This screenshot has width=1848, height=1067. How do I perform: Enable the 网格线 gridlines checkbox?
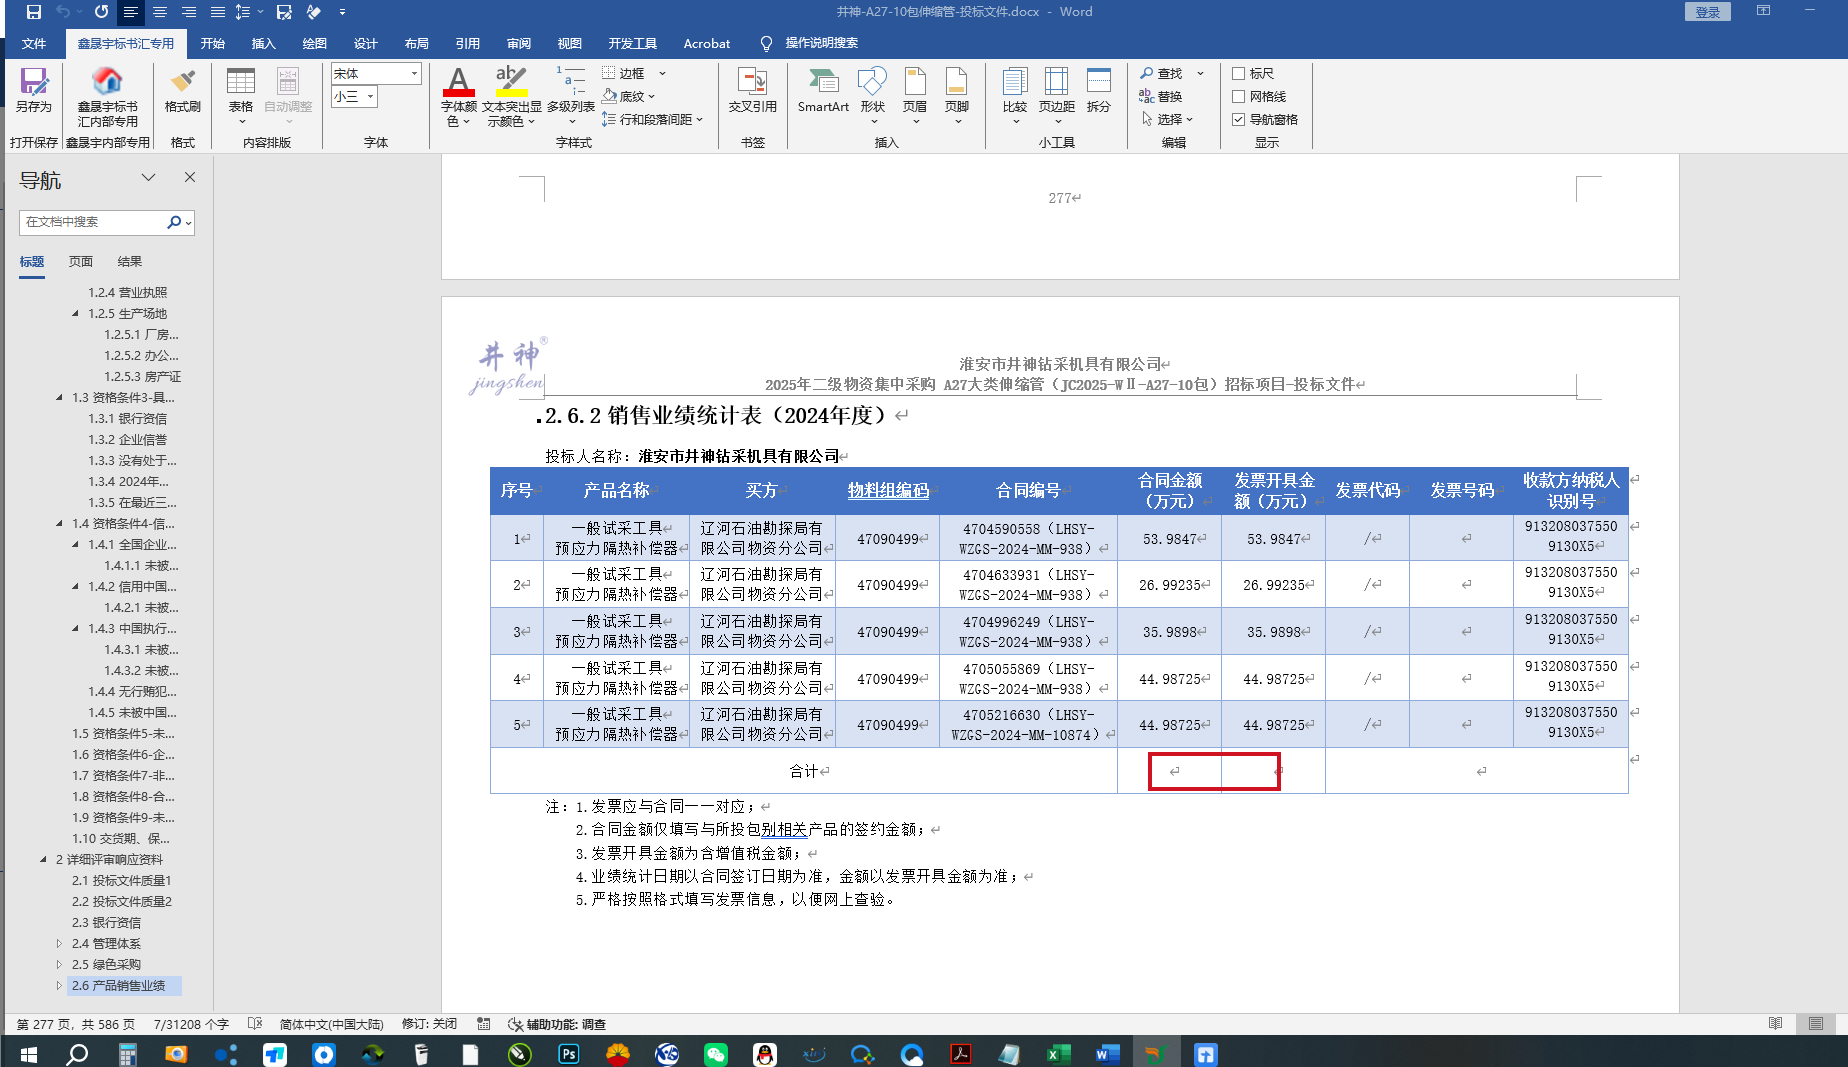(x=1239, y=97)
